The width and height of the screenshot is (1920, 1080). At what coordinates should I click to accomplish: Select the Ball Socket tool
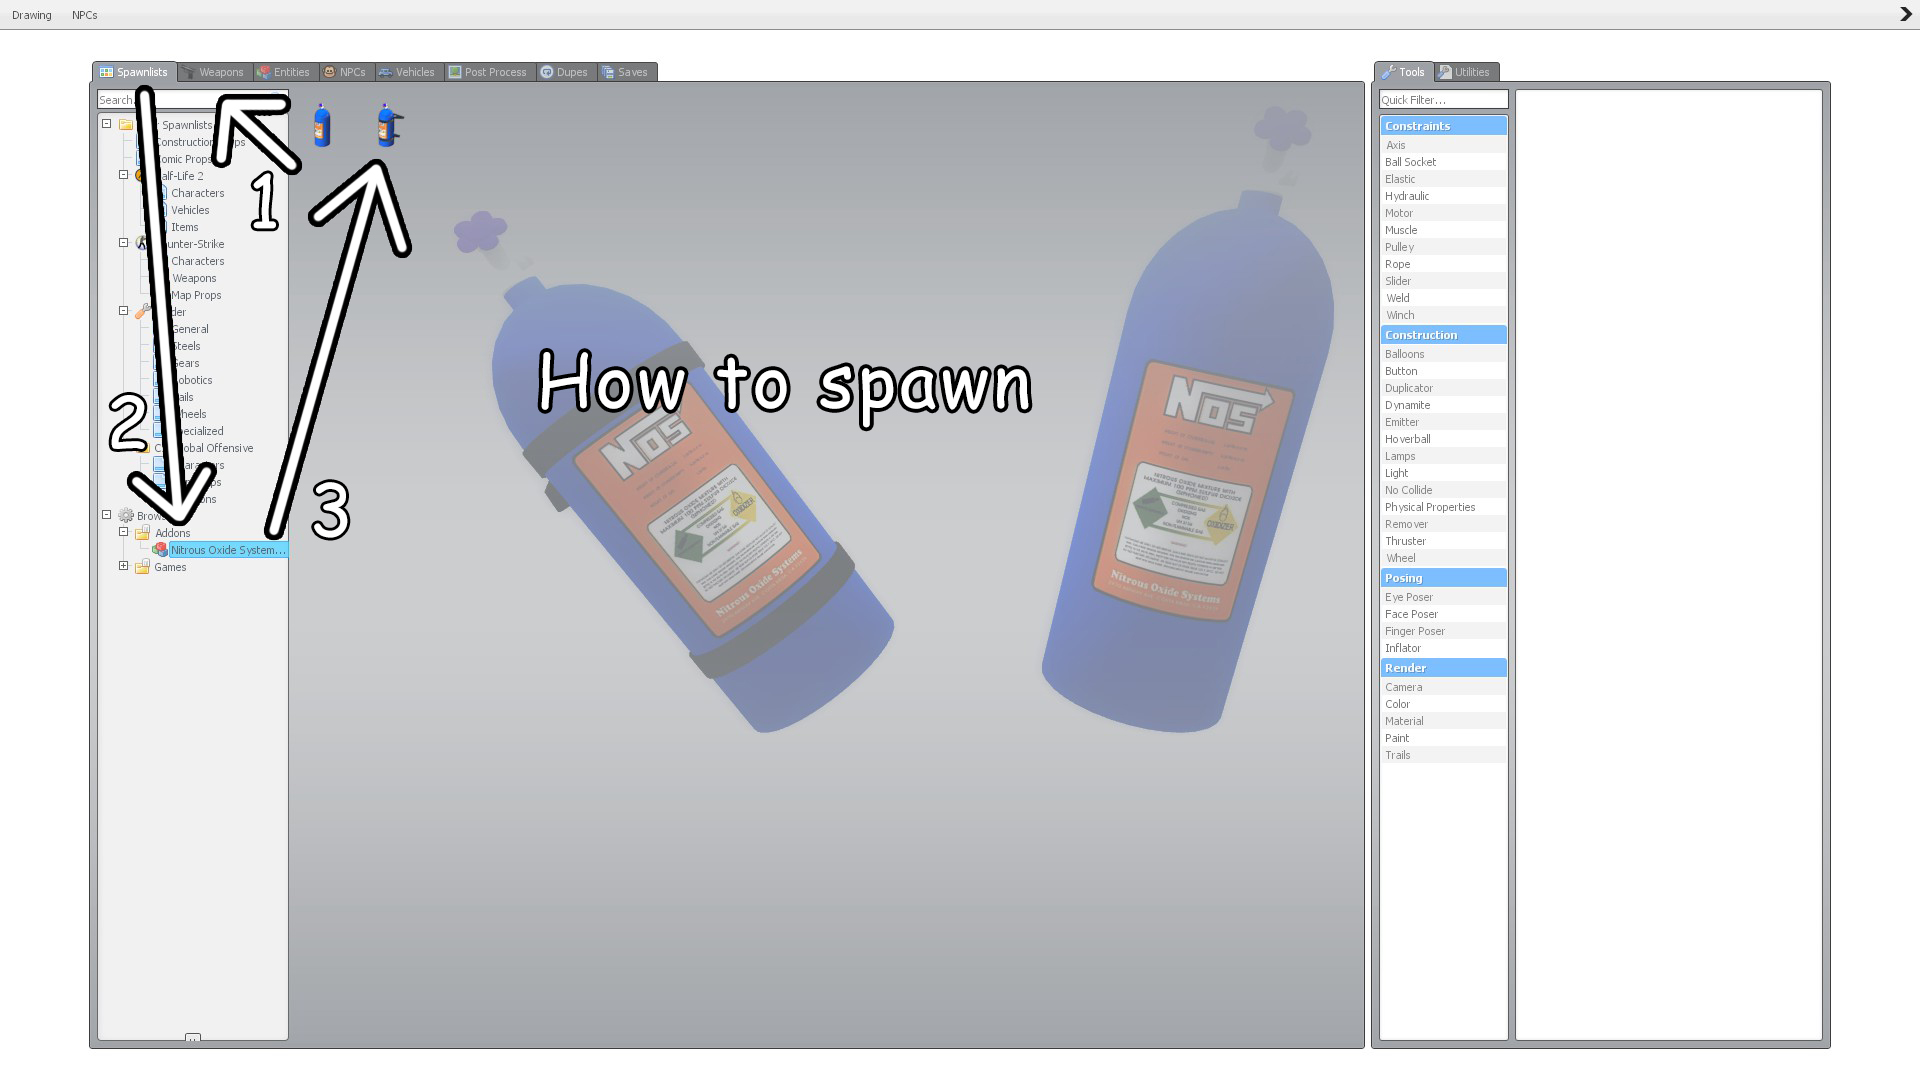(1443, 162)
